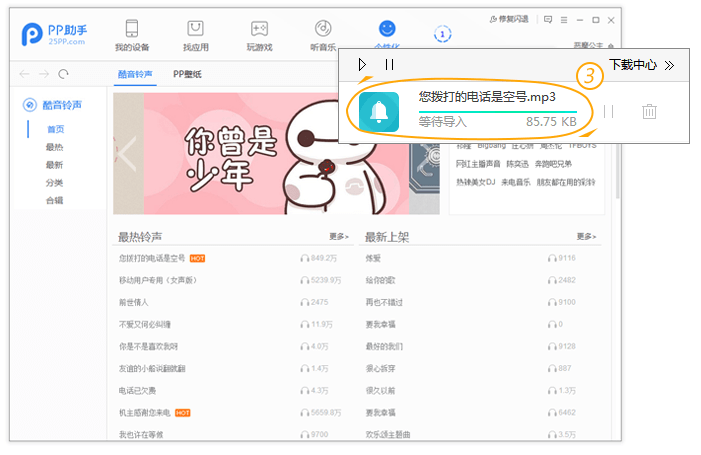Select ringtone 不爱又何必纠缠

144,324
